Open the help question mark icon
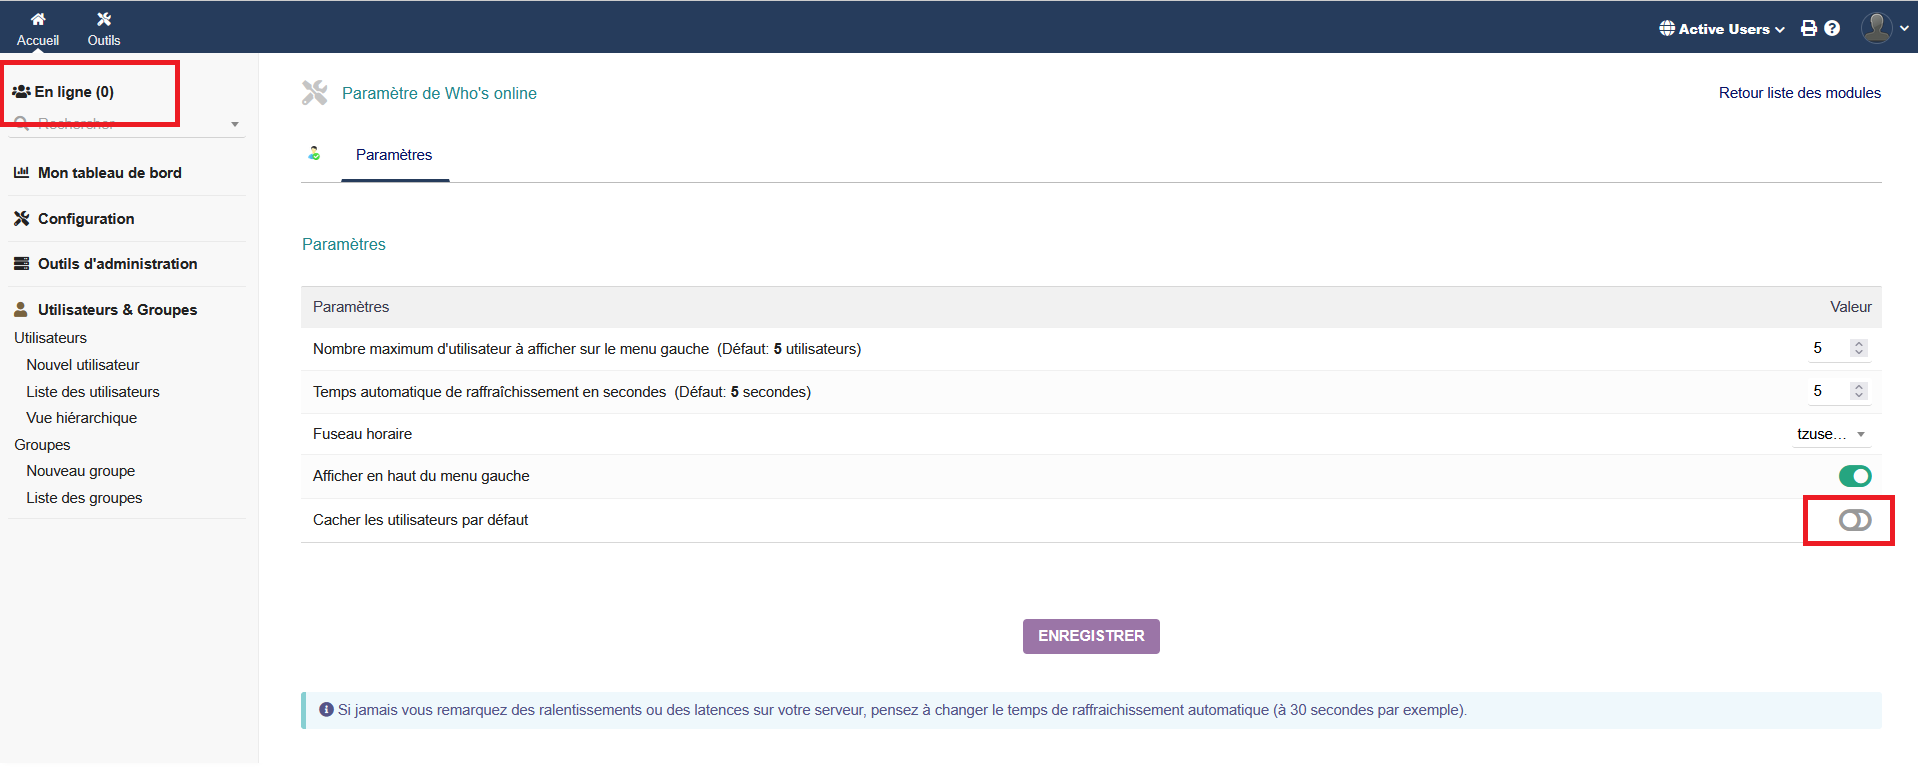 pyautogui.click(x=1832, y=29)
